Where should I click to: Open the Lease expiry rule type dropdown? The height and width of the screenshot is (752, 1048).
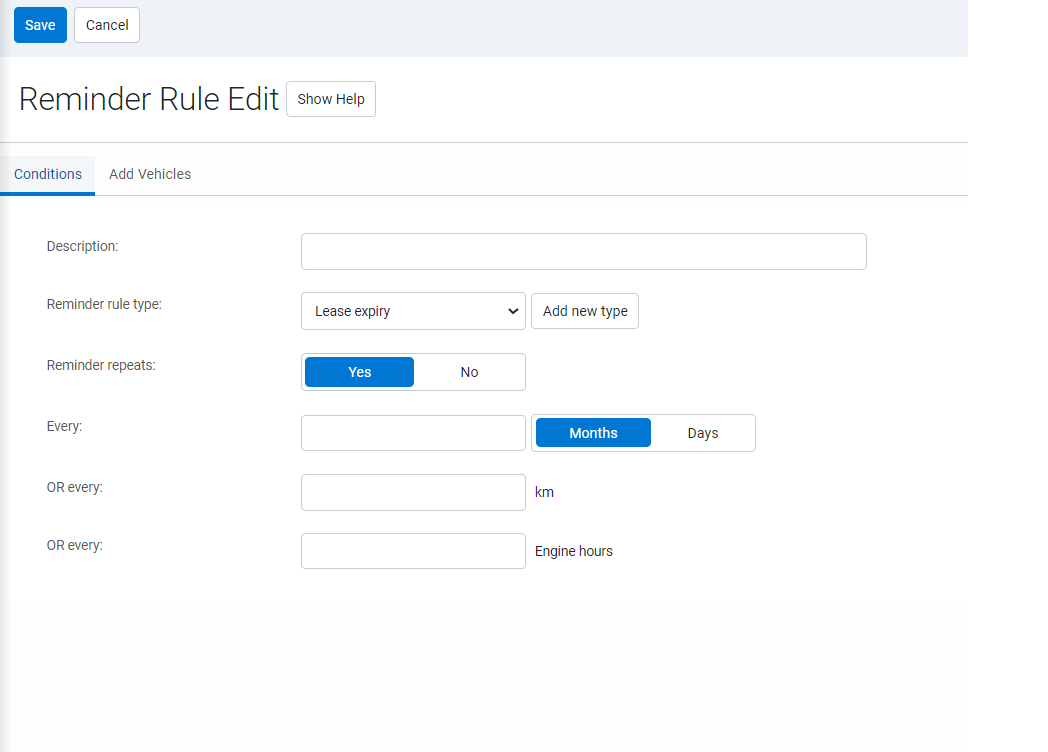tap(413, 311)
